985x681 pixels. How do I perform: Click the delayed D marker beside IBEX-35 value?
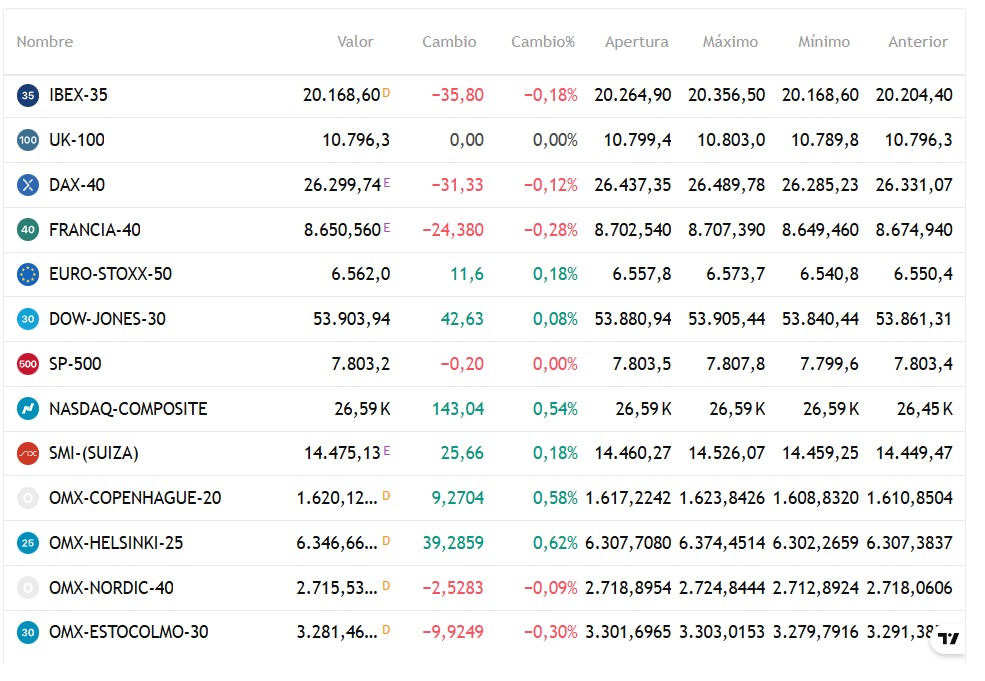pyautogui.click(x=386, y=93)
